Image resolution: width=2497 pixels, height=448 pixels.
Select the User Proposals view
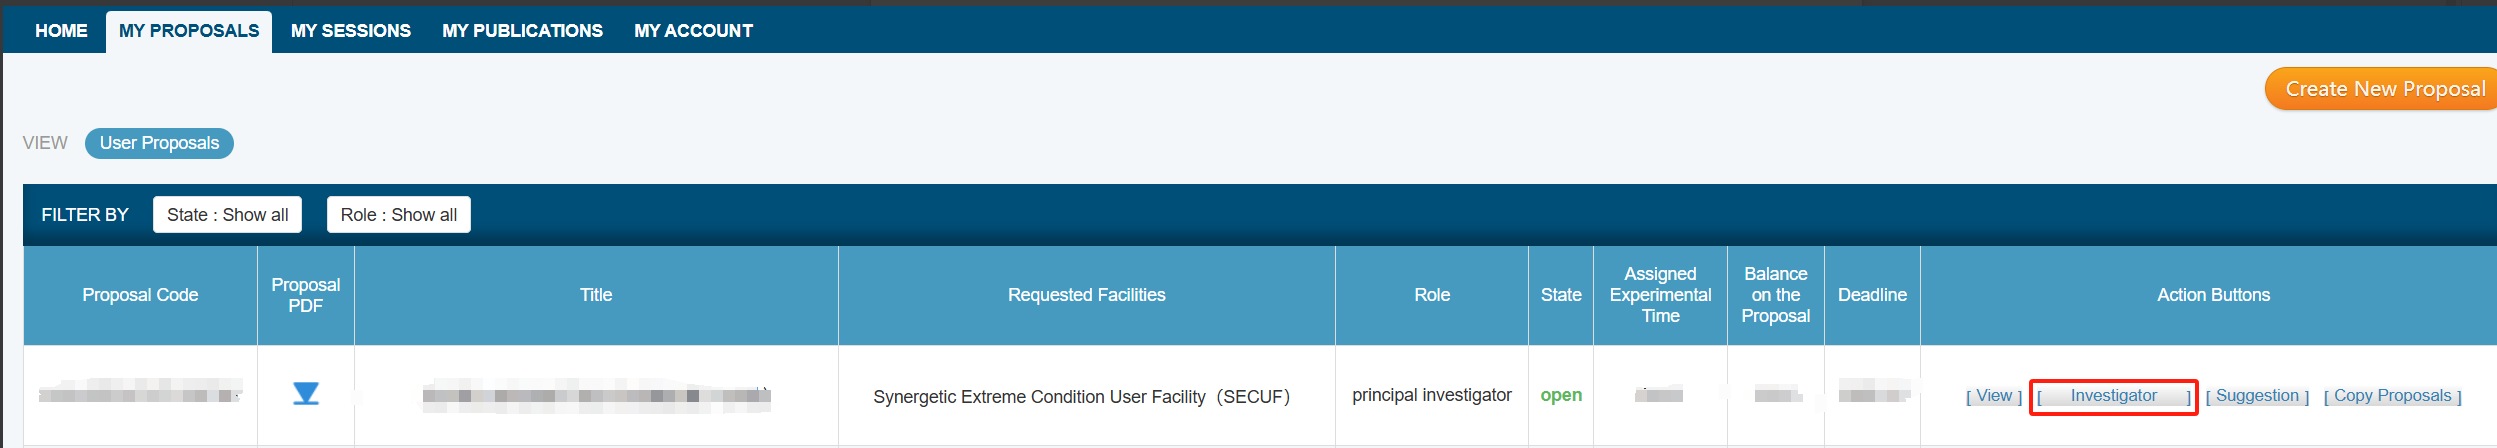[159, 143]
